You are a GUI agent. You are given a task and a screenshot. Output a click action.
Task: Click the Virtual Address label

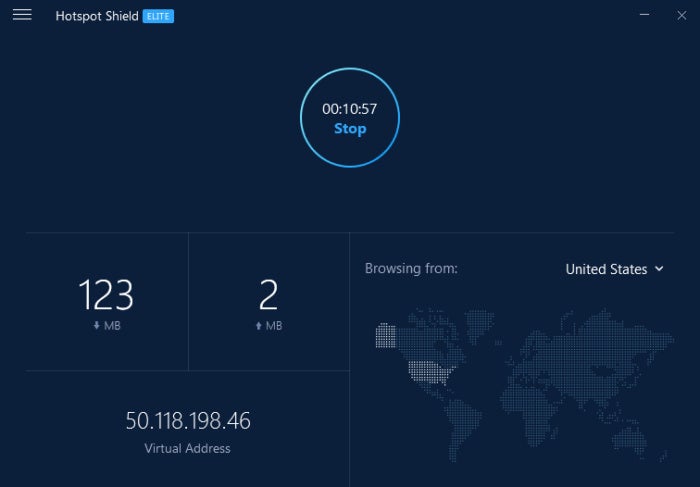(188, 448)
